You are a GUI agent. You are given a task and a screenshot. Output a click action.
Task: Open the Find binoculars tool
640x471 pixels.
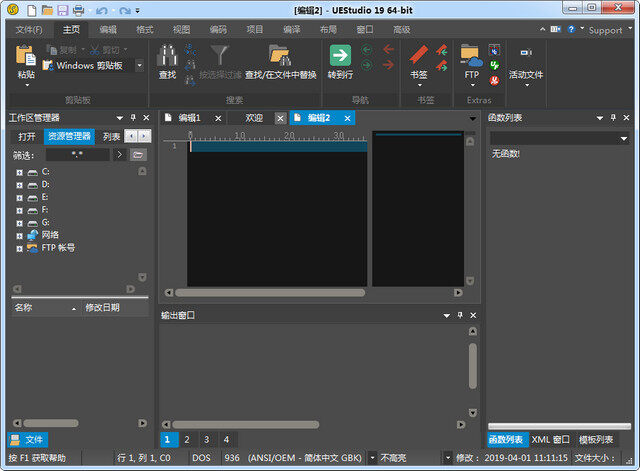pos(167,55)
